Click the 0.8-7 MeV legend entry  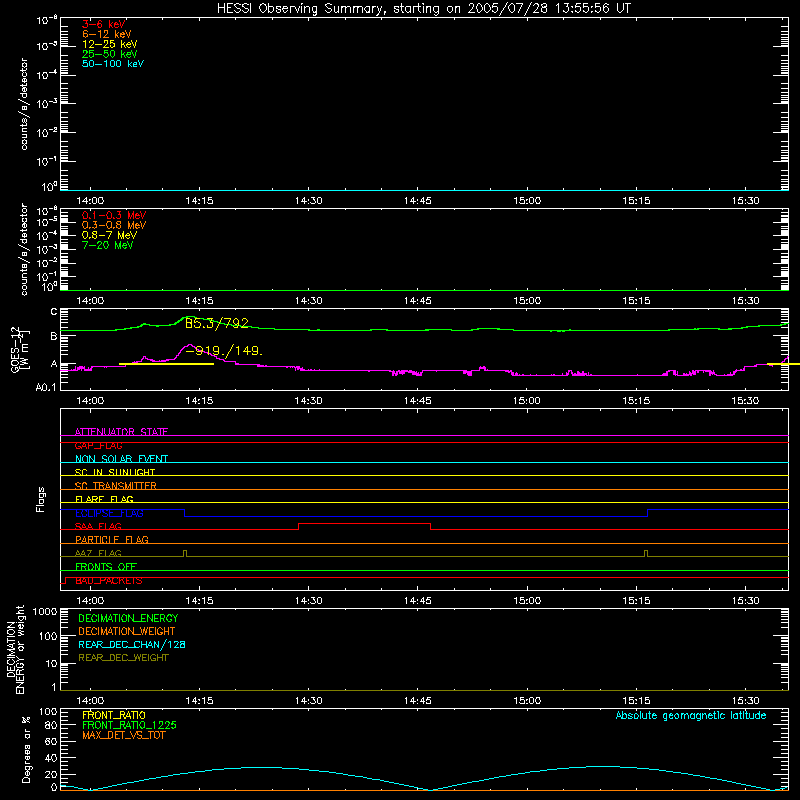pos(109,235)
